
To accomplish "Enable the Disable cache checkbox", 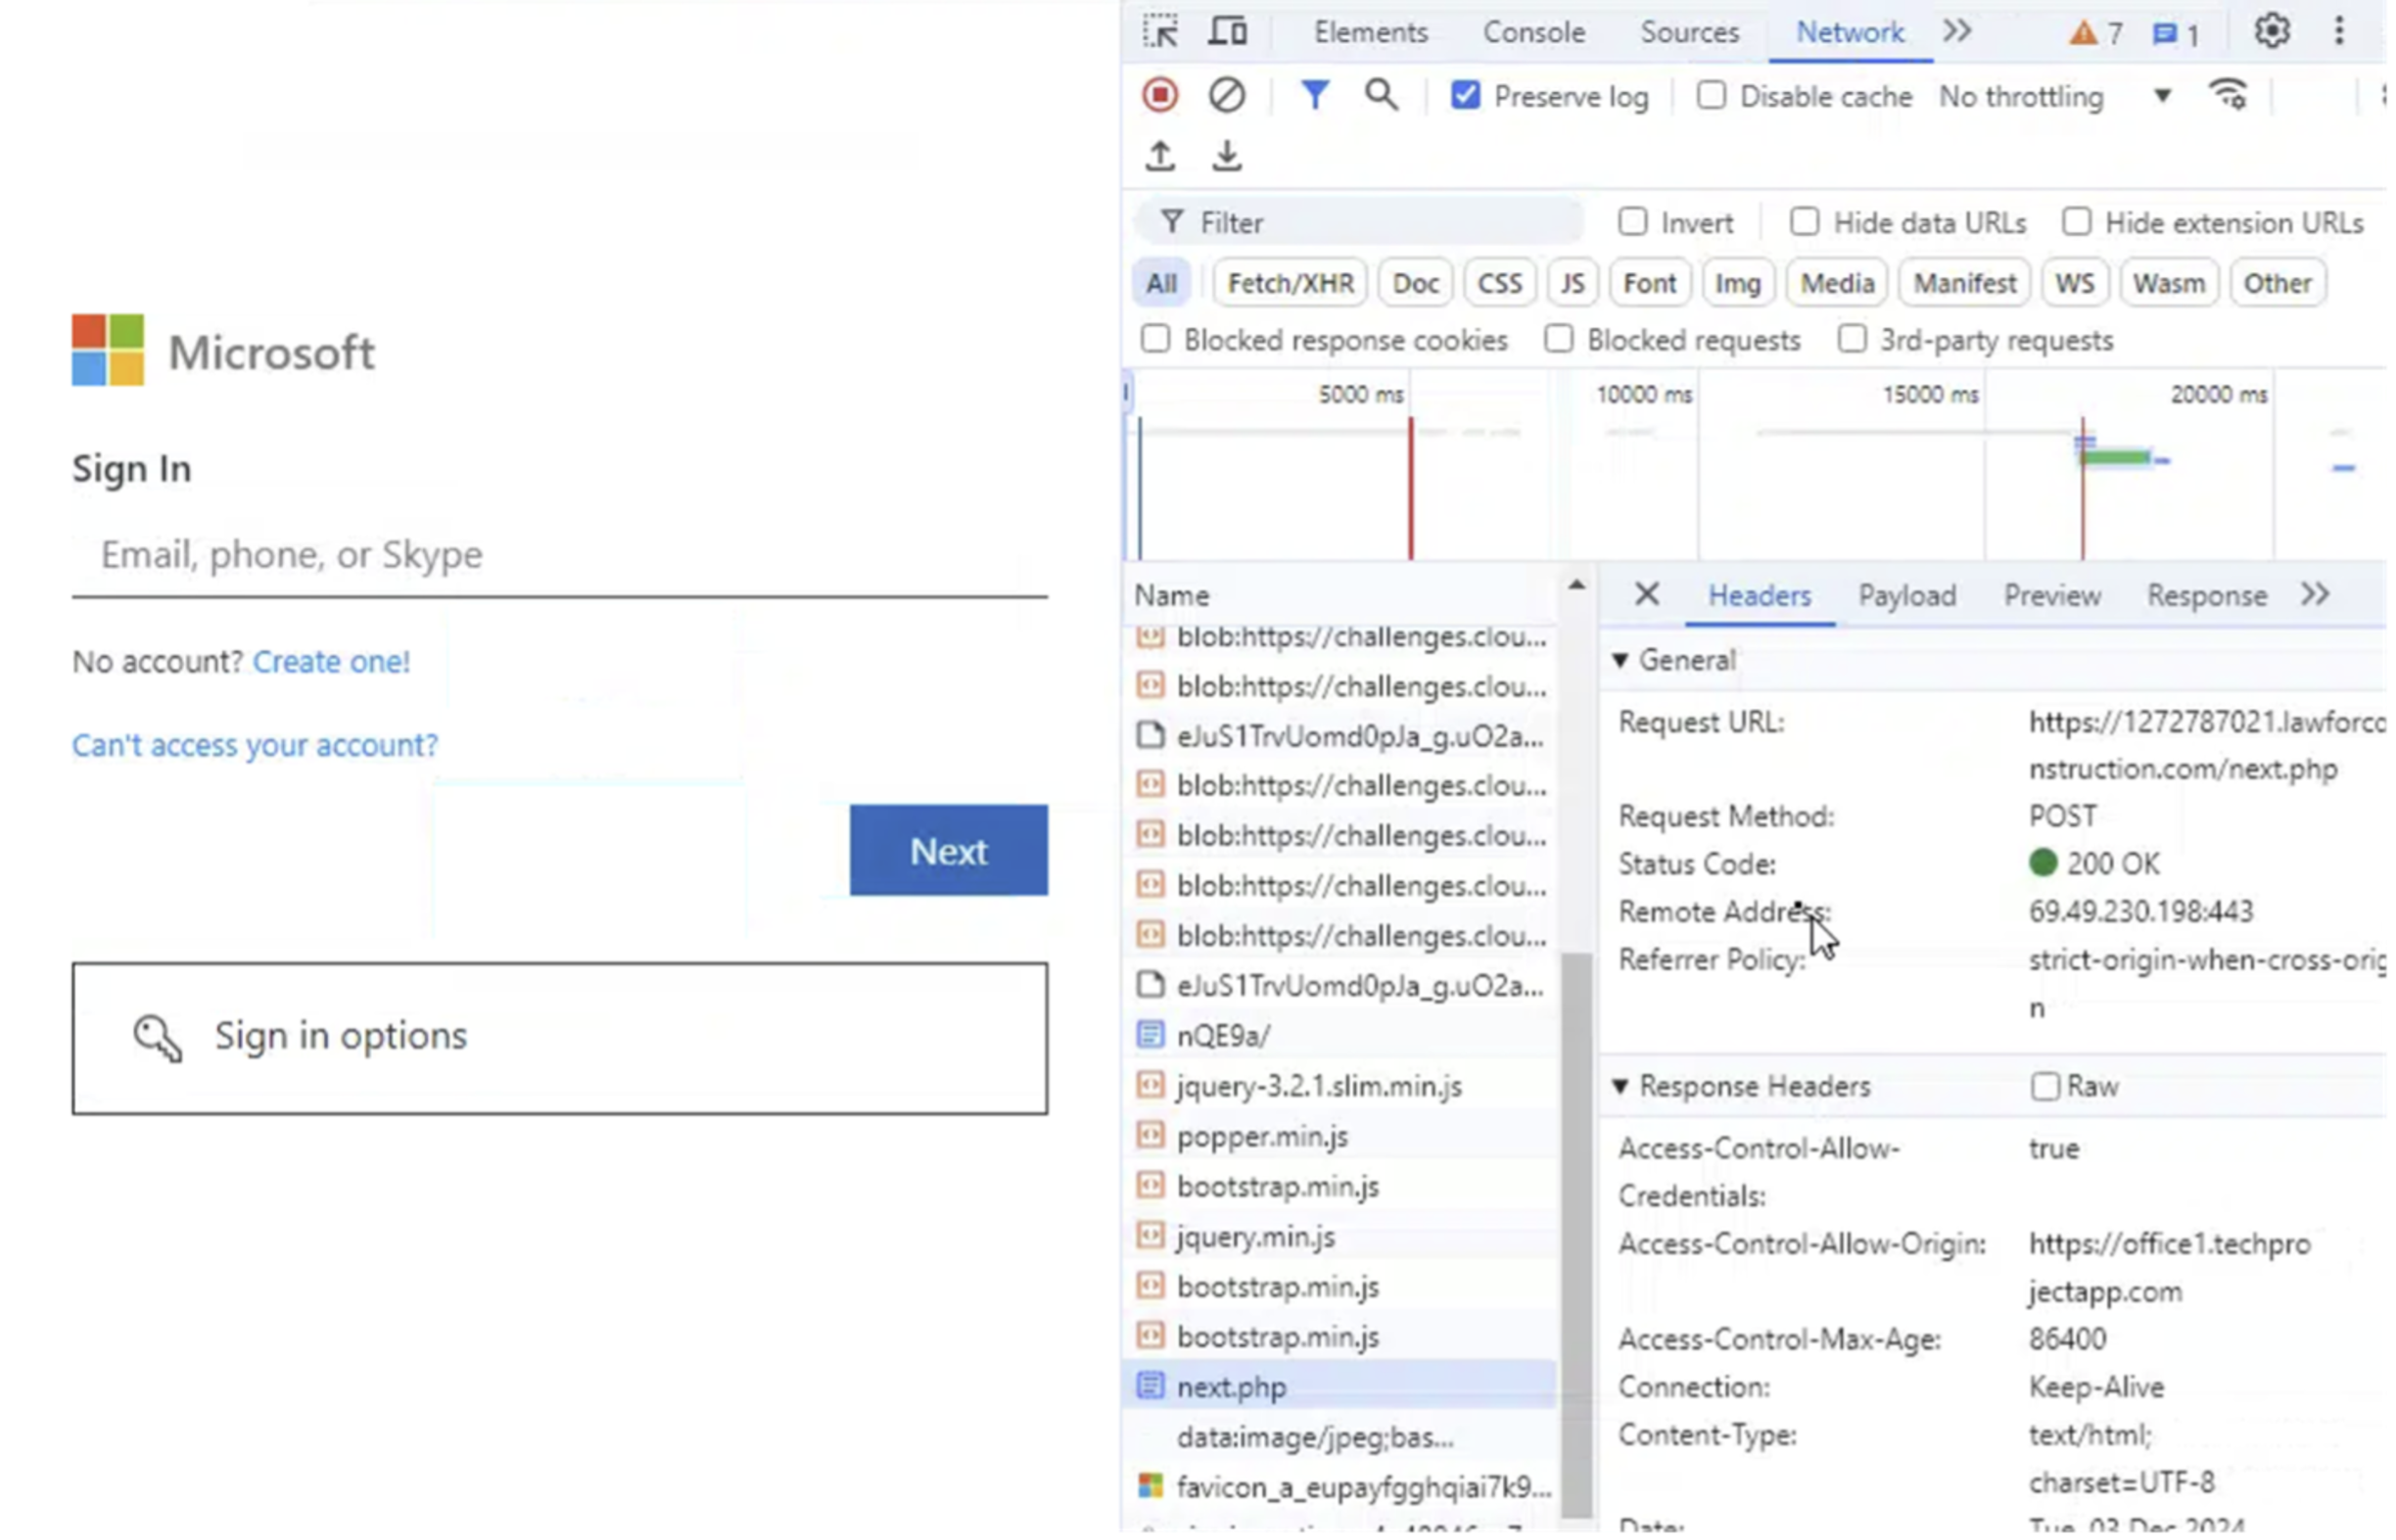I will point(1711,95).
